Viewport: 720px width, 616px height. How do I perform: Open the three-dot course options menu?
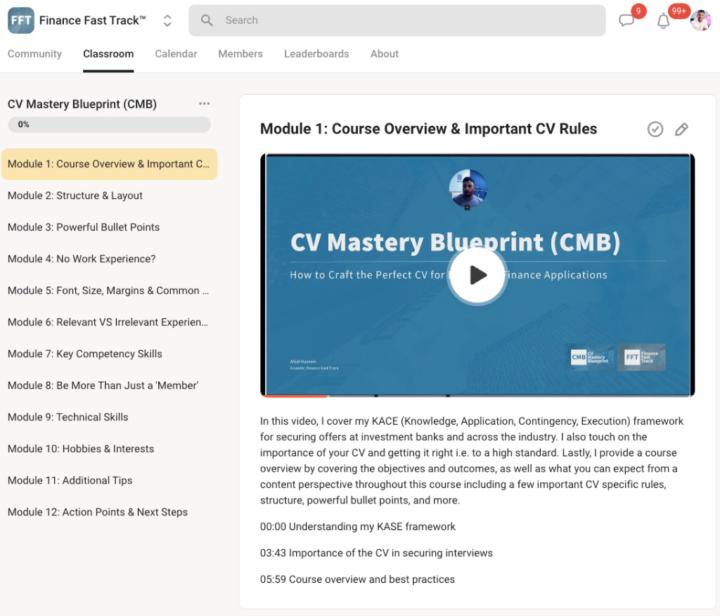point(204,104)
